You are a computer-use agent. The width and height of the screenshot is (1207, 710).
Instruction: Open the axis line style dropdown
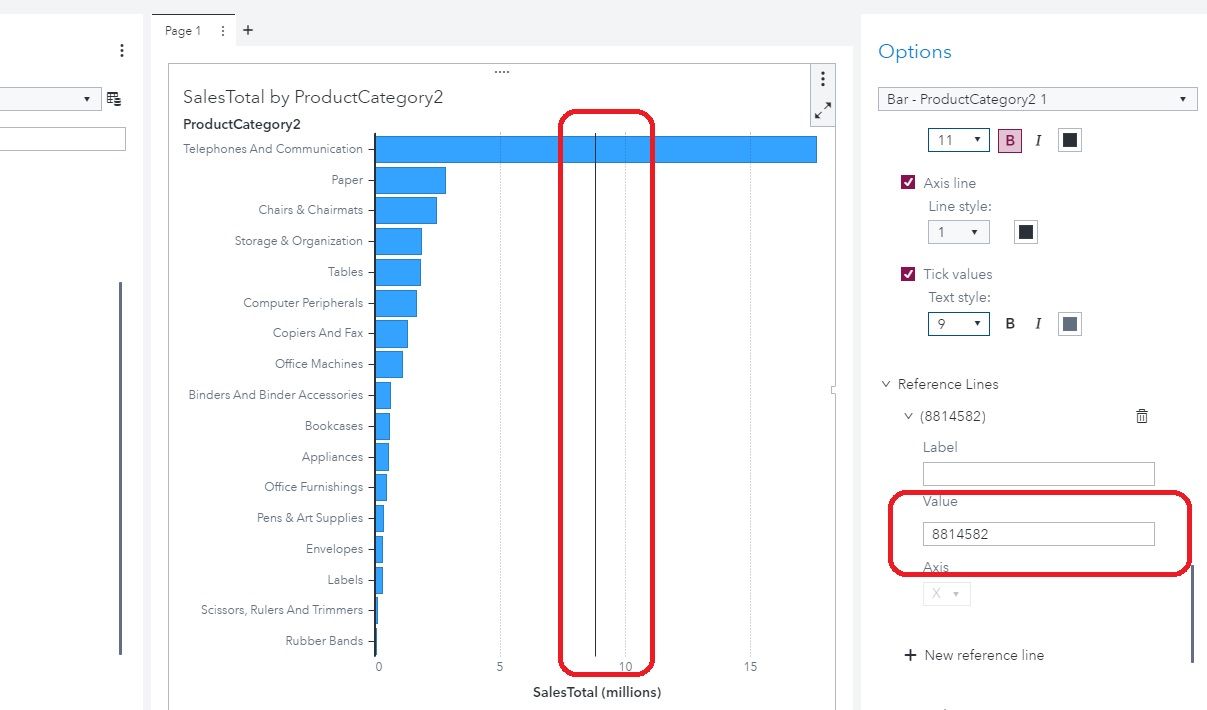(957, 231)
